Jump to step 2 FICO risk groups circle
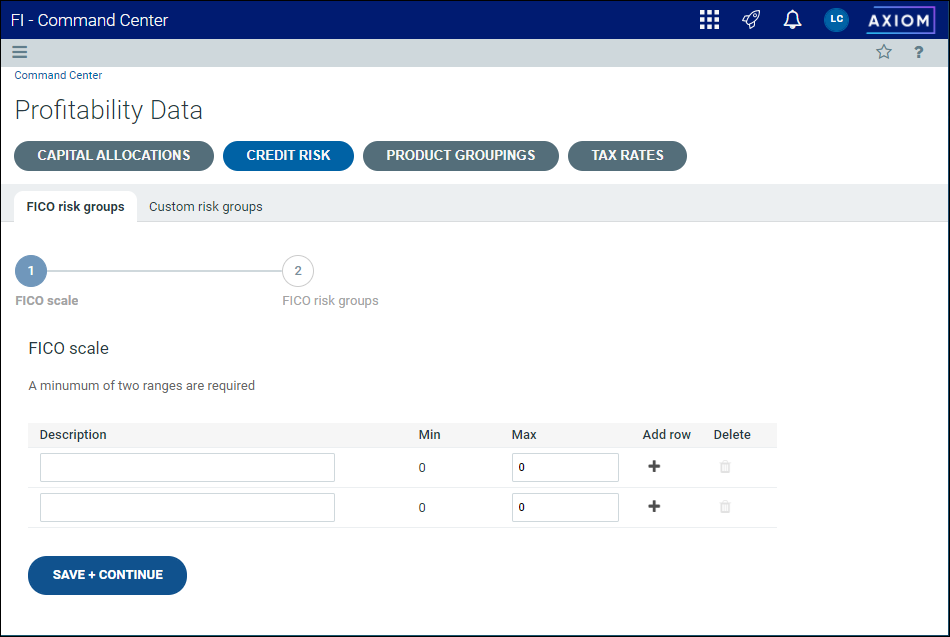 click(x=298, y=271)
